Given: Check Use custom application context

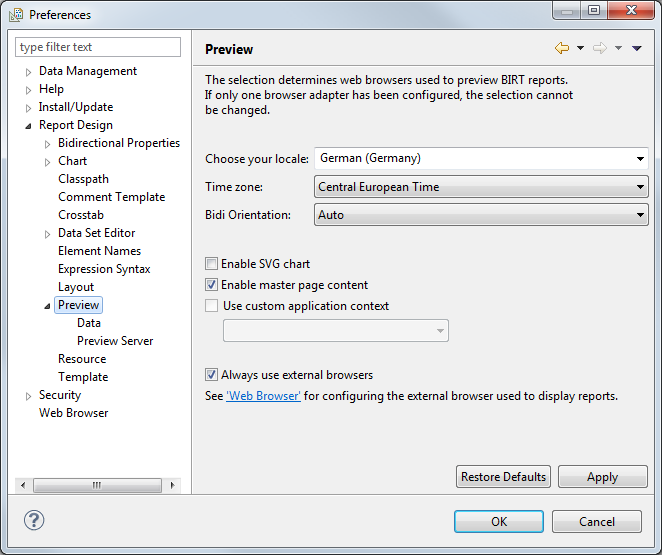Looking at the screenshot, I should 211,306.
